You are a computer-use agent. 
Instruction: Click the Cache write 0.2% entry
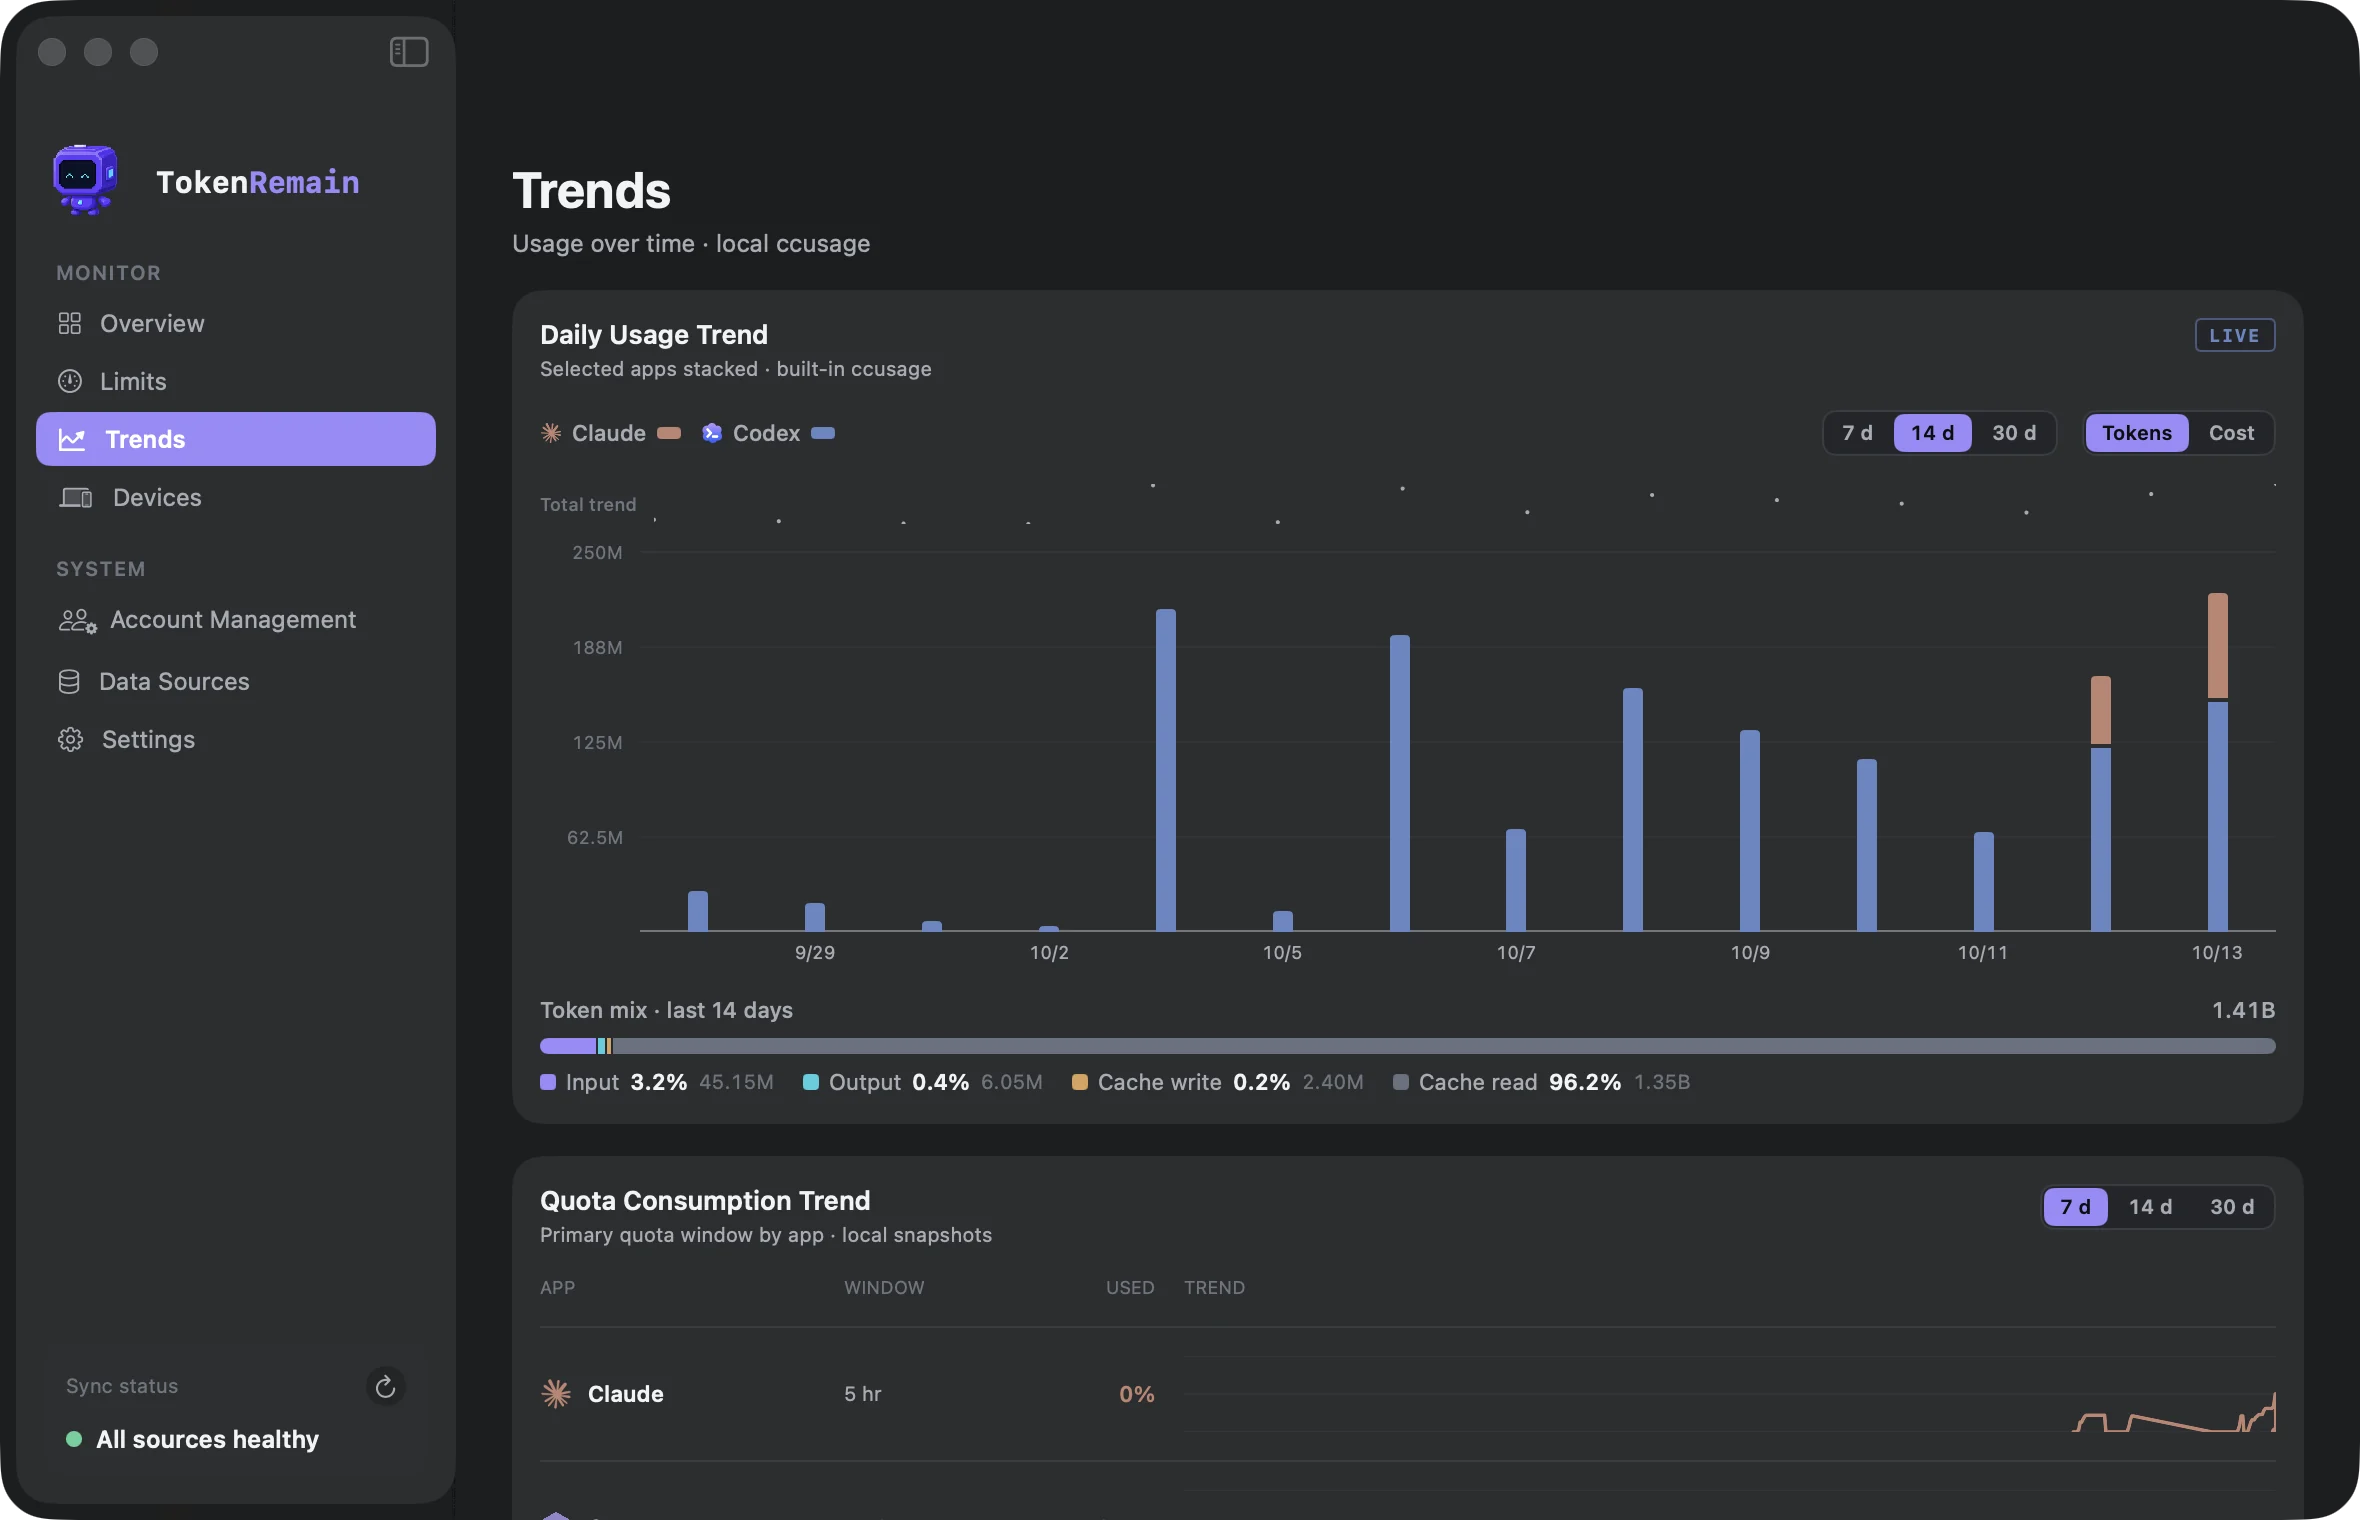[x=1218, y=1082]
